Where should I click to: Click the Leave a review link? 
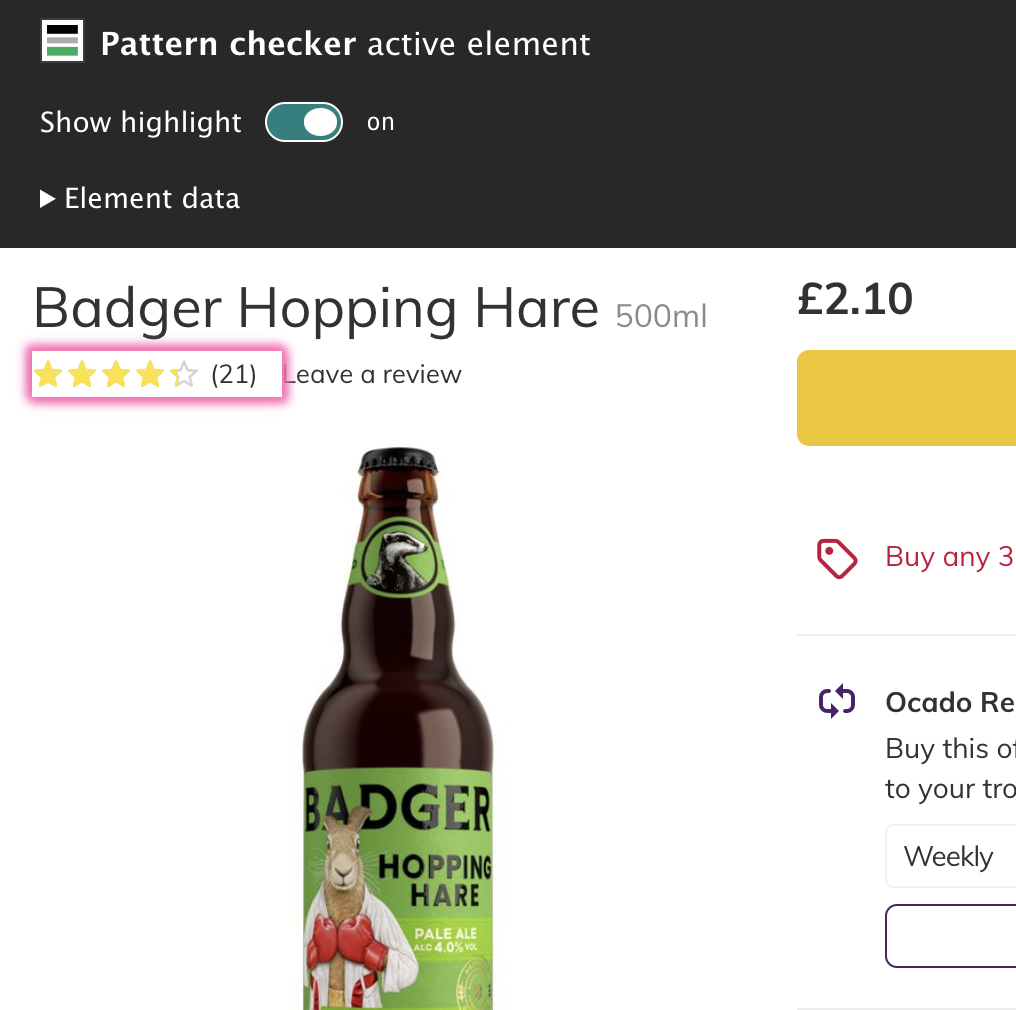(374, 375)
